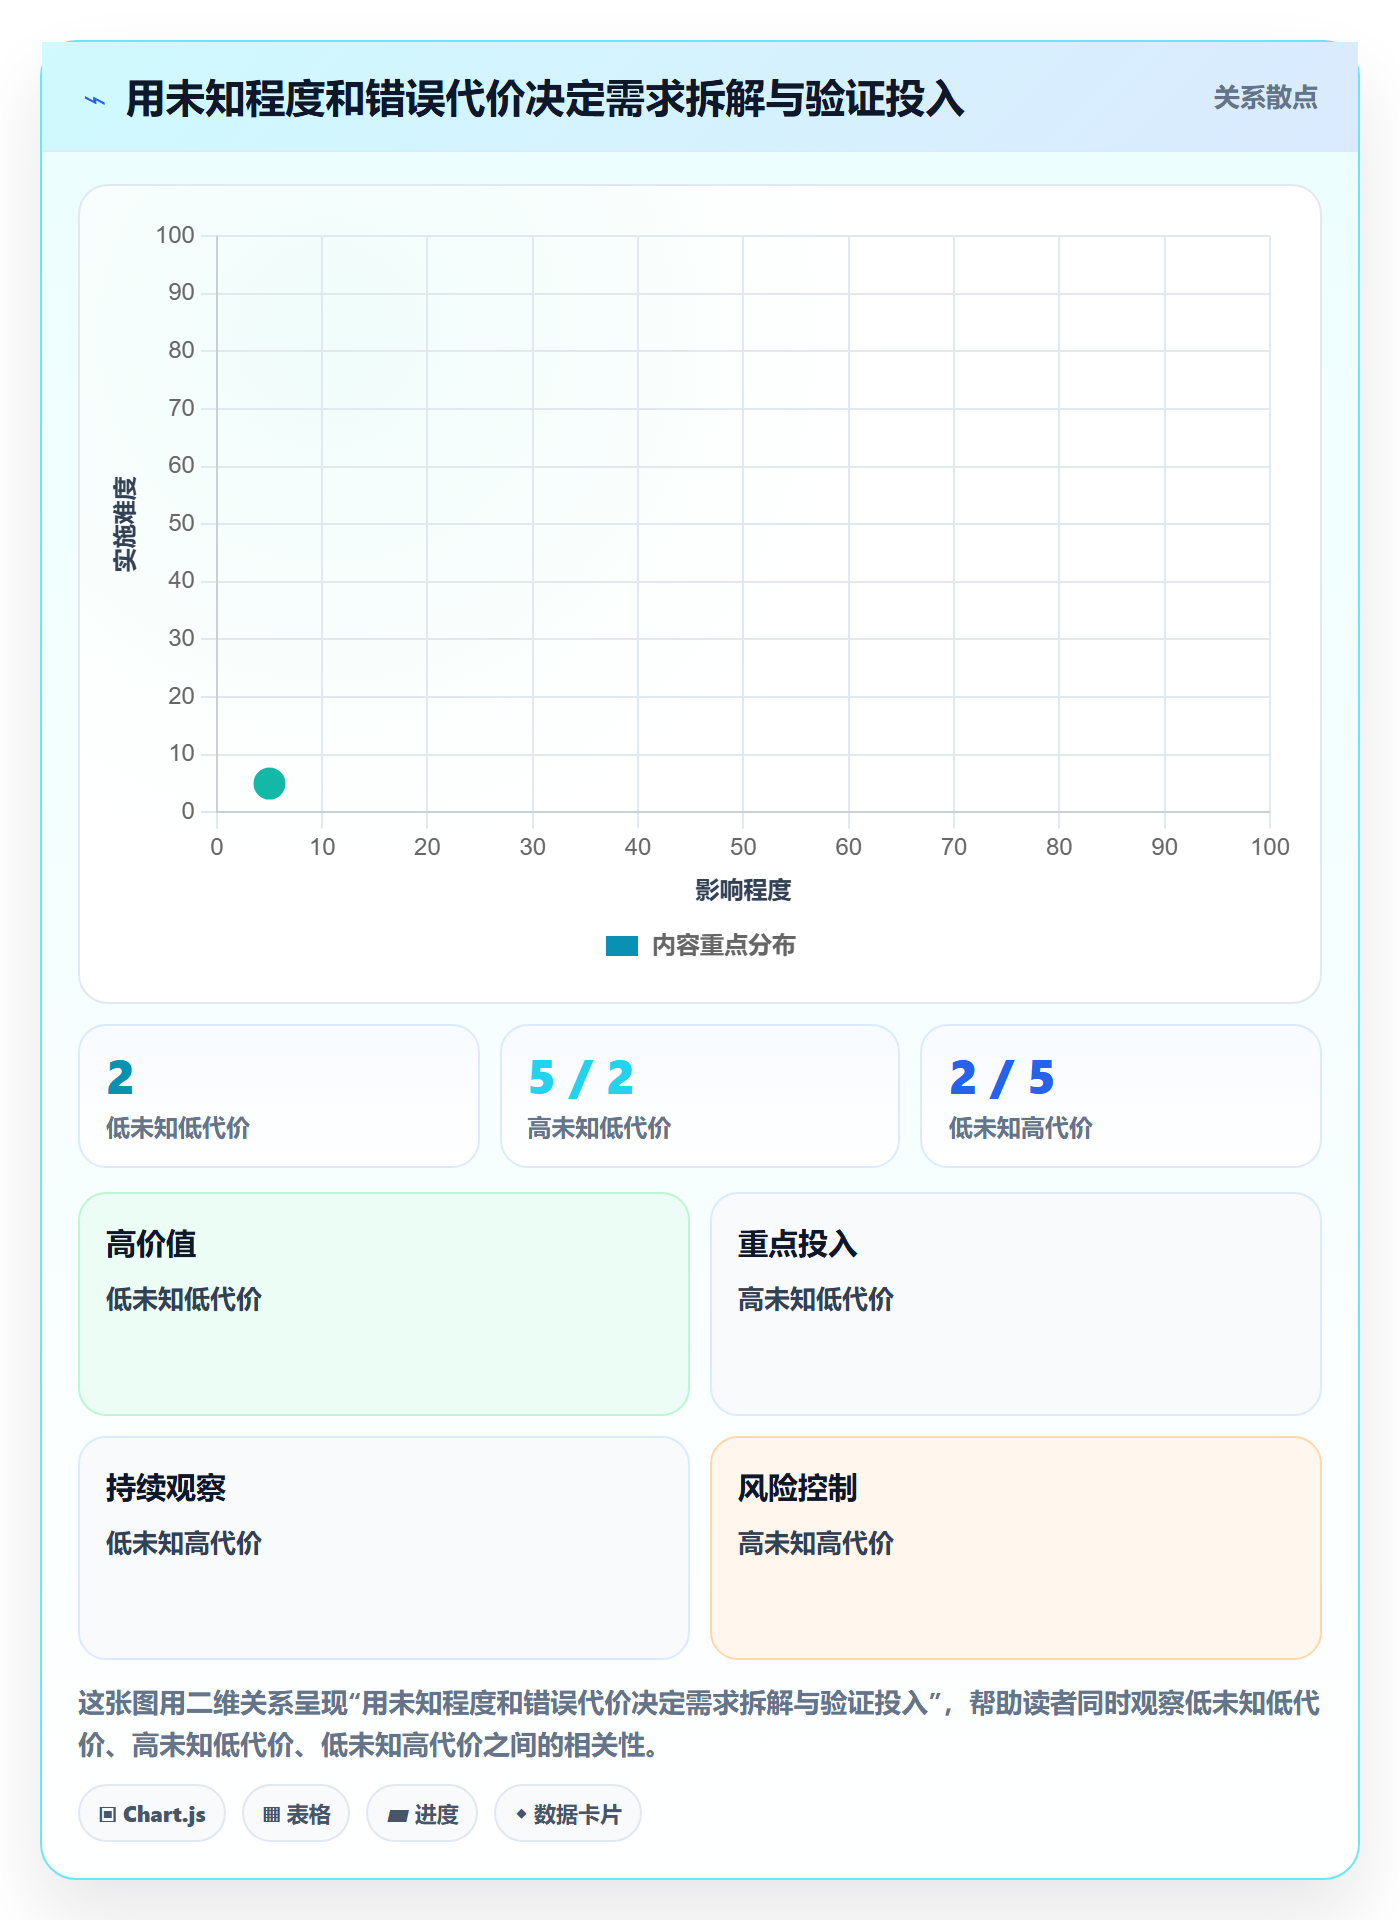The width and height of the screenshot is (1400, 1920).
Task: Open the 风险控制 quadrant card
Action: [1016, 1548]
